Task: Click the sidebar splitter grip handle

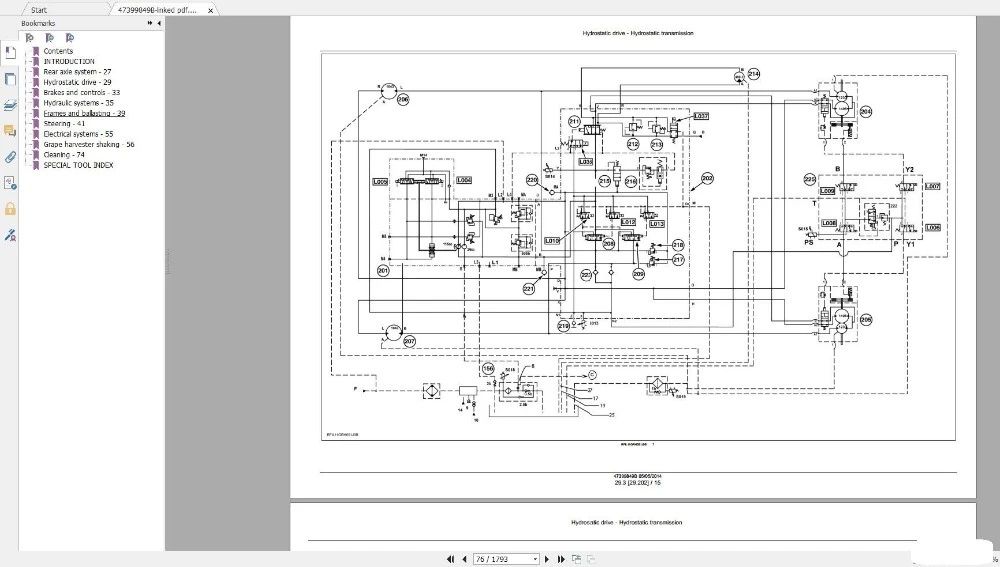Action: (x=168, y=261)
